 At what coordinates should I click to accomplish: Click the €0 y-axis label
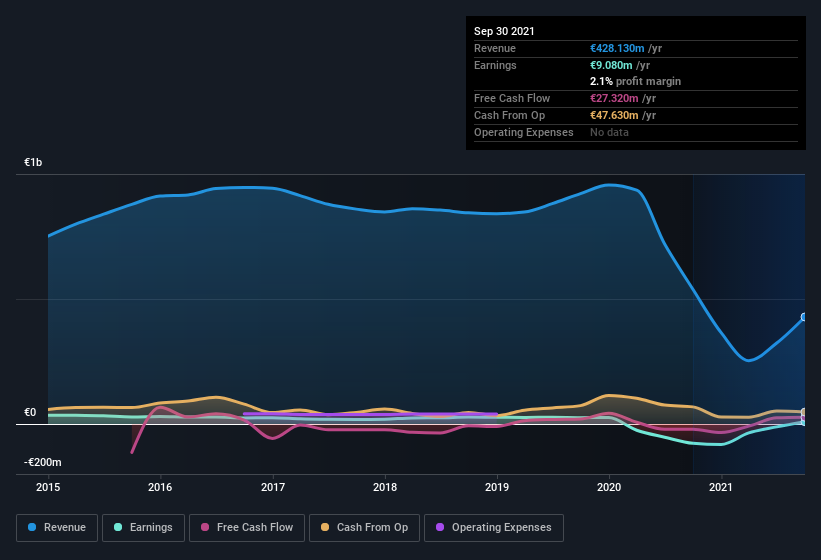[x=30, y=412]
